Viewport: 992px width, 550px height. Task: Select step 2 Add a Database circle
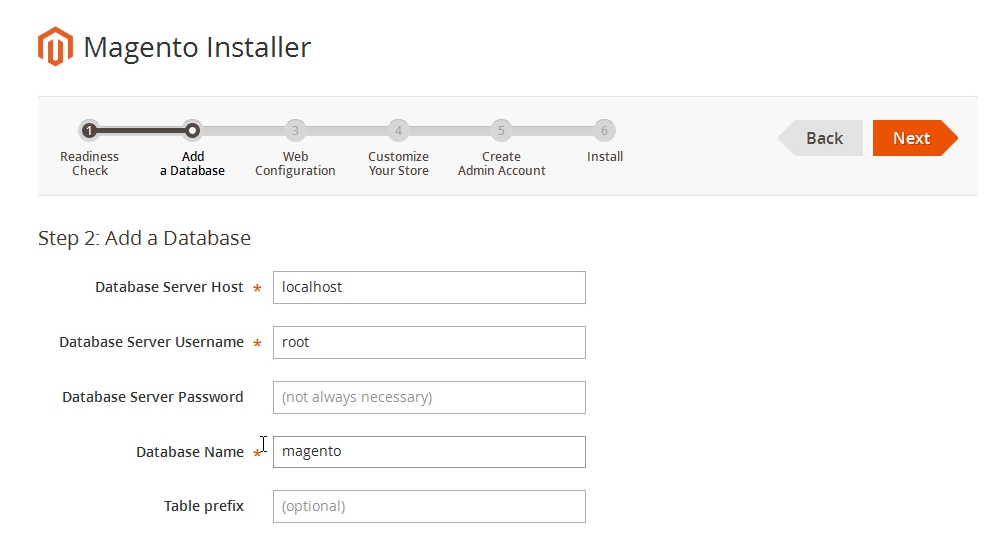(x=192, y=130)
